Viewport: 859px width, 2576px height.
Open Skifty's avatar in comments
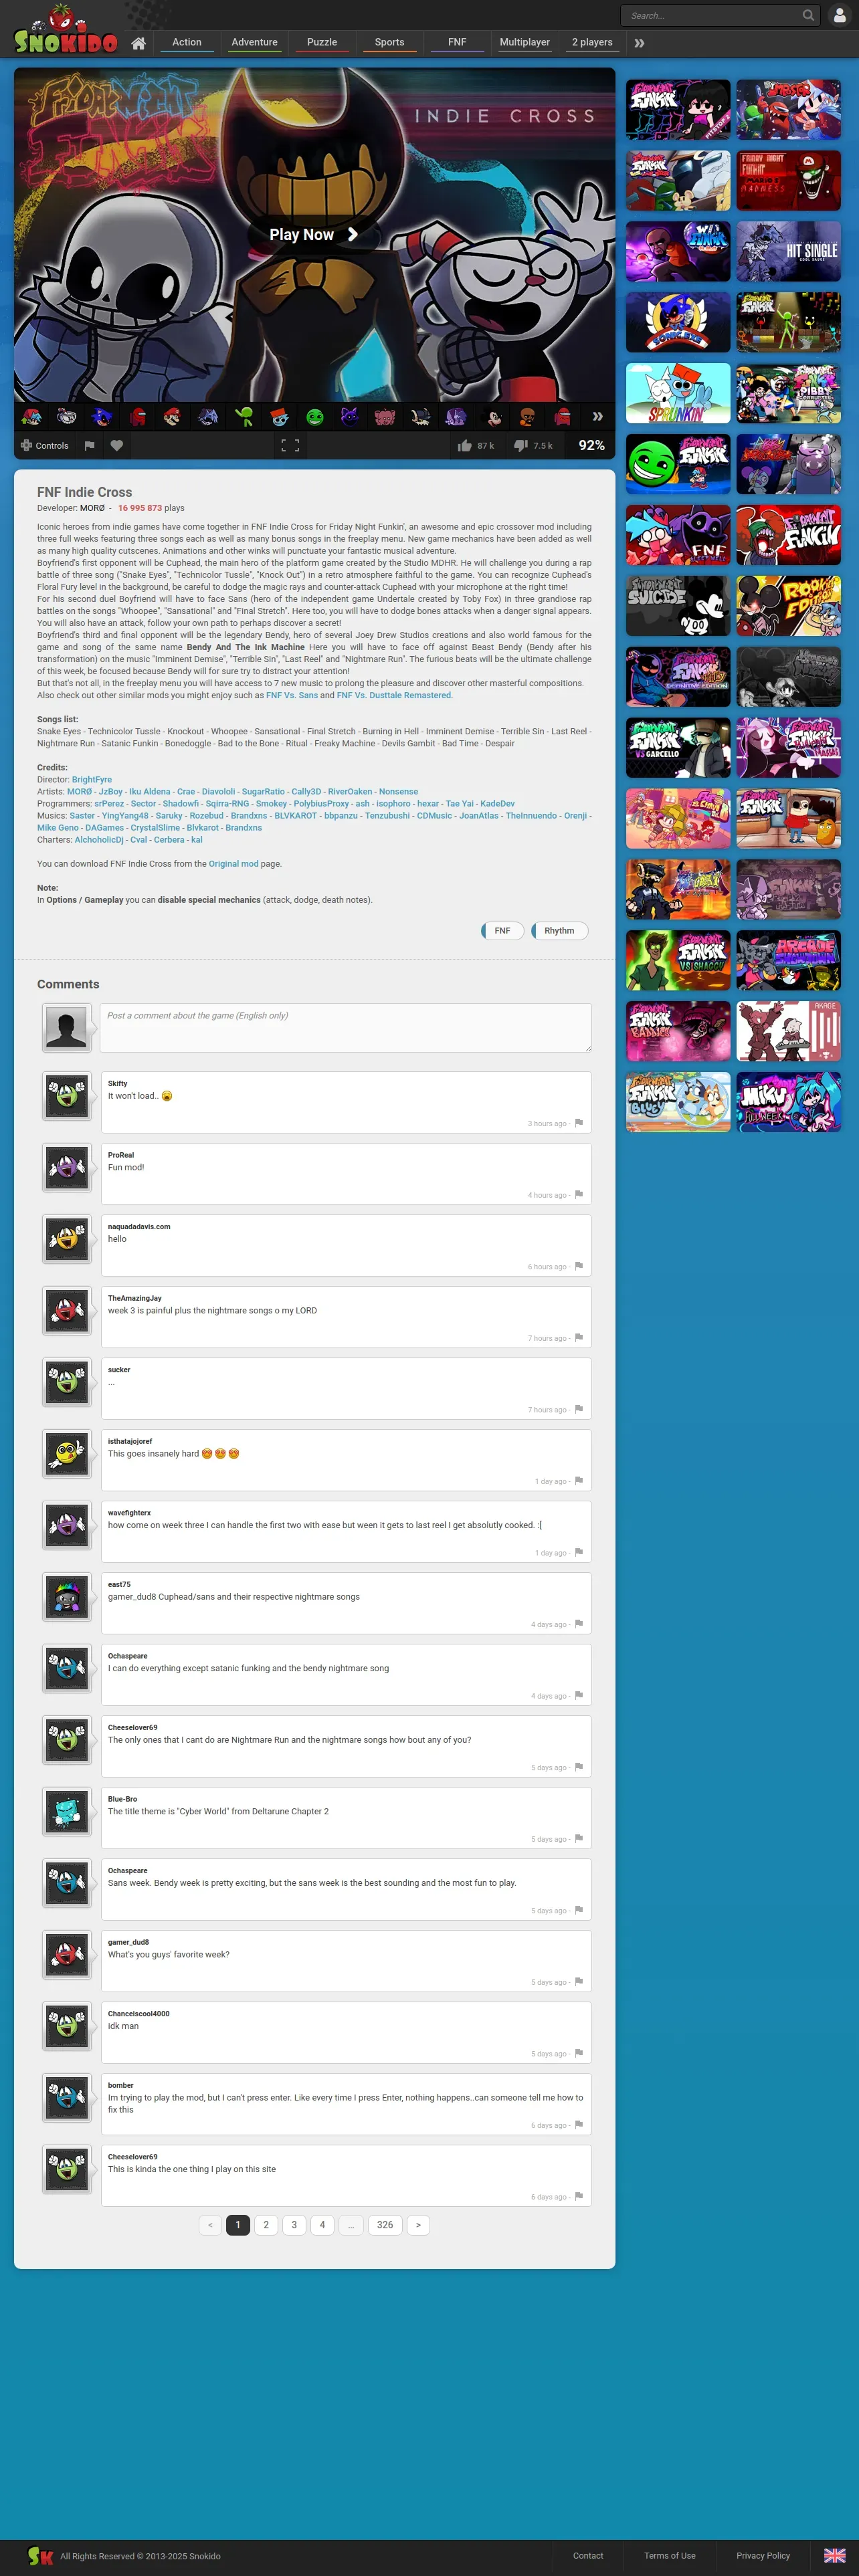67,1096
